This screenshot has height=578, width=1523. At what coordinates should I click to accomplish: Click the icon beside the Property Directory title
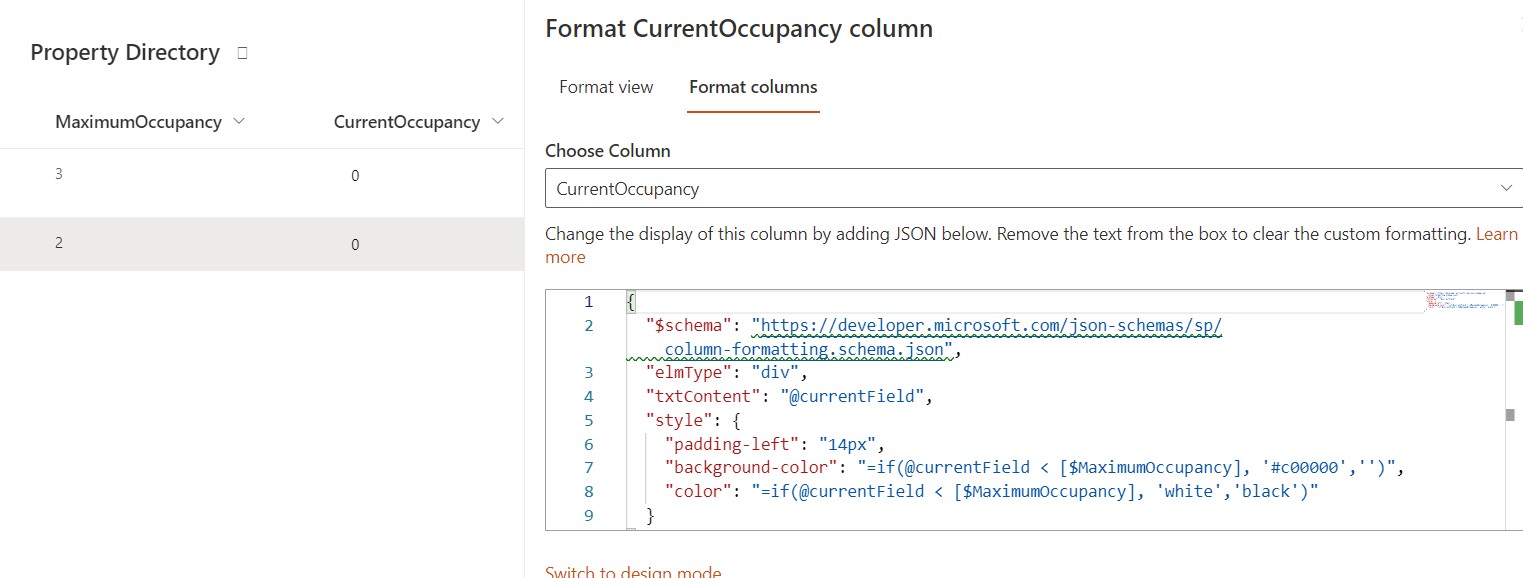click(x=242, y=54)
